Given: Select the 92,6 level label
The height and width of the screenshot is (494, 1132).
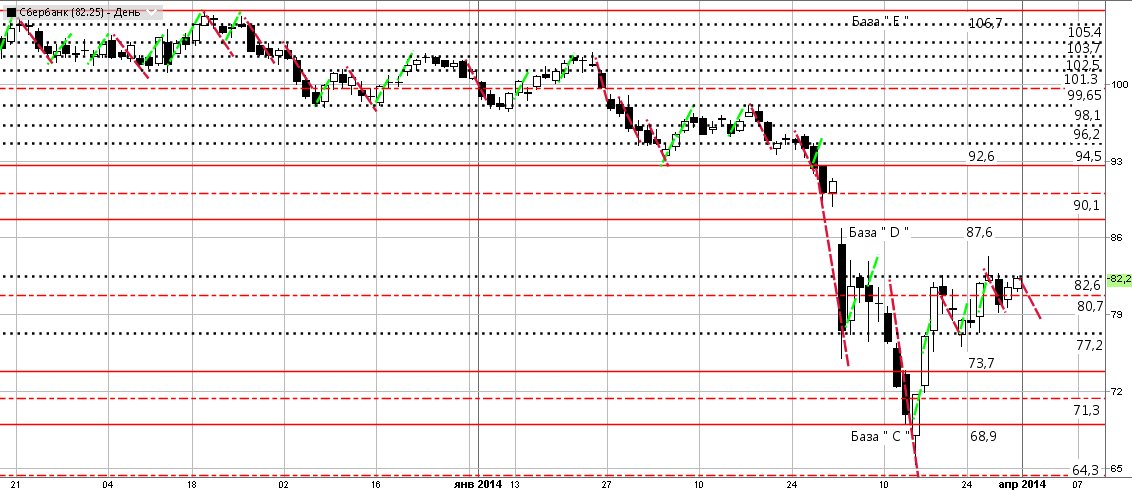Looking at the screenshot, I should tap(984, 157).
